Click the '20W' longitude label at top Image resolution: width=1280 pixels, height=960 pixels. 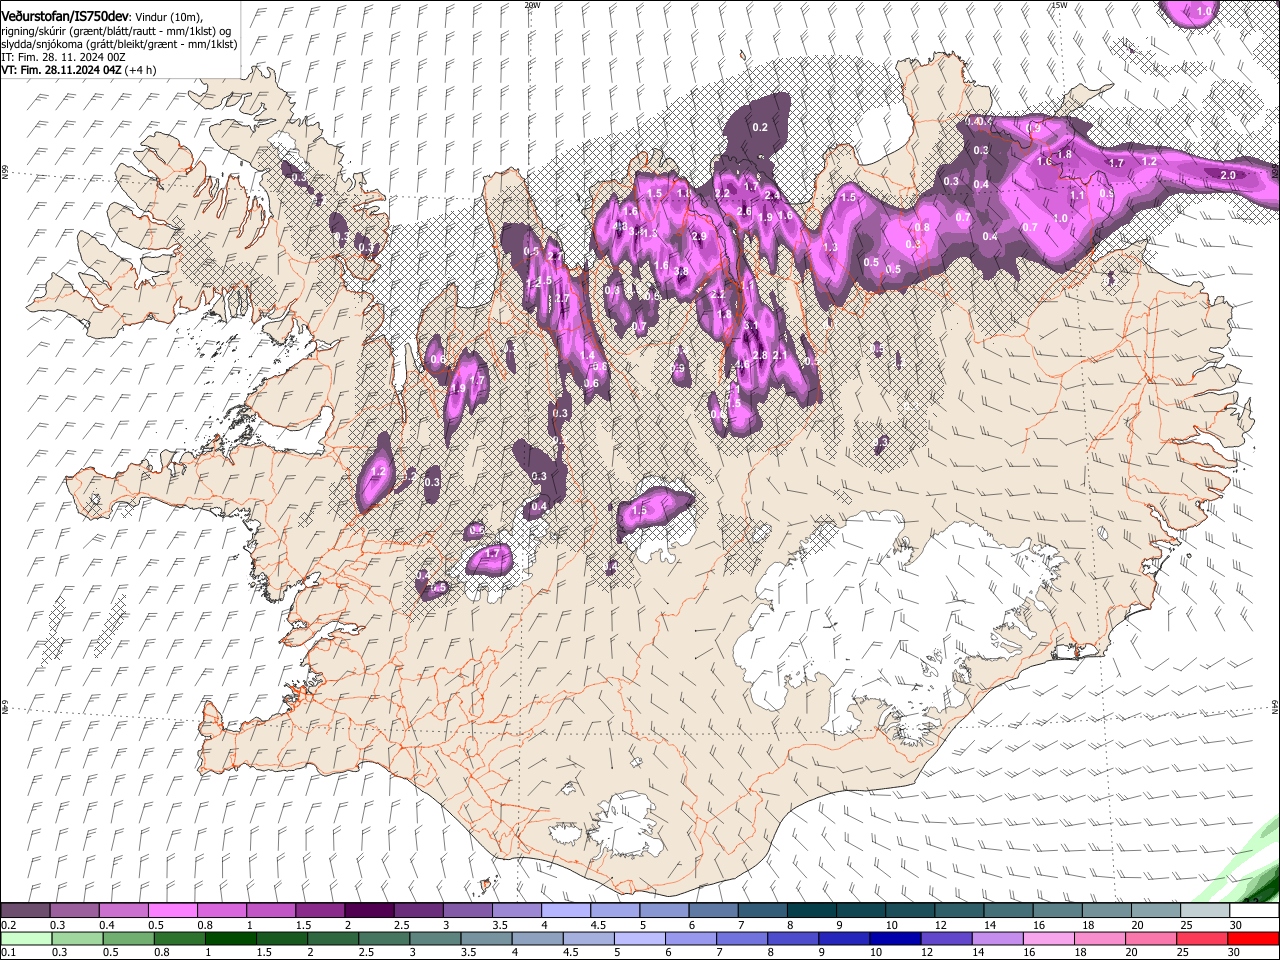532,5
